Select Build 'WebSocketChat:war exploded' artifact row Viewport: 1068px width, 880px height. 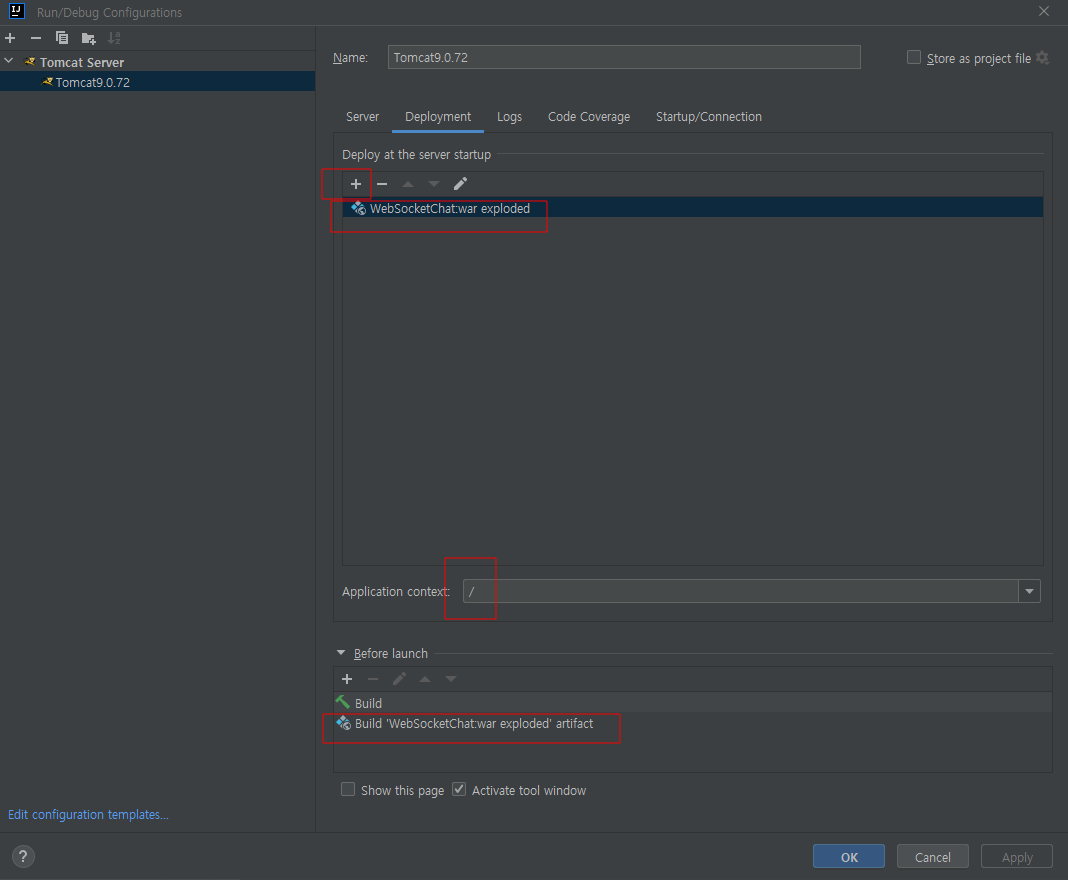coord(693,723)
